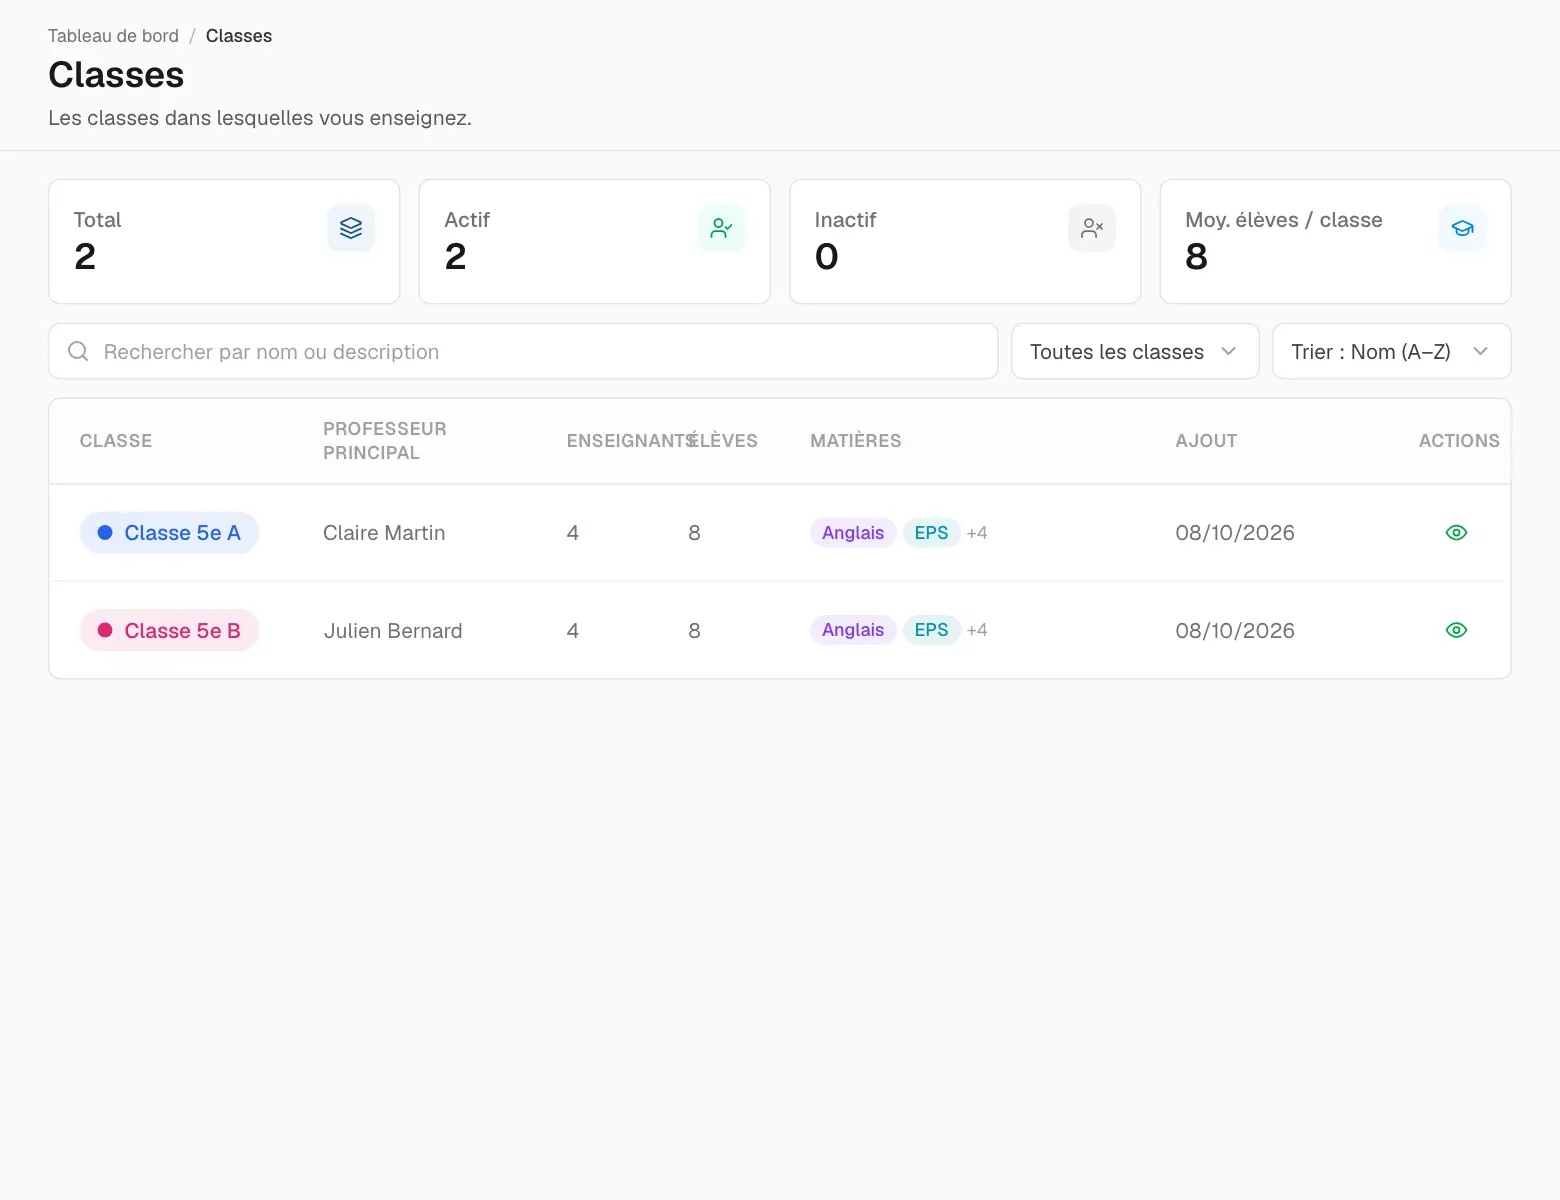Viewport: 1560px width, 1200px height.
Task: Focus the Rechercher par nom search field
Action: click(523, 351)
